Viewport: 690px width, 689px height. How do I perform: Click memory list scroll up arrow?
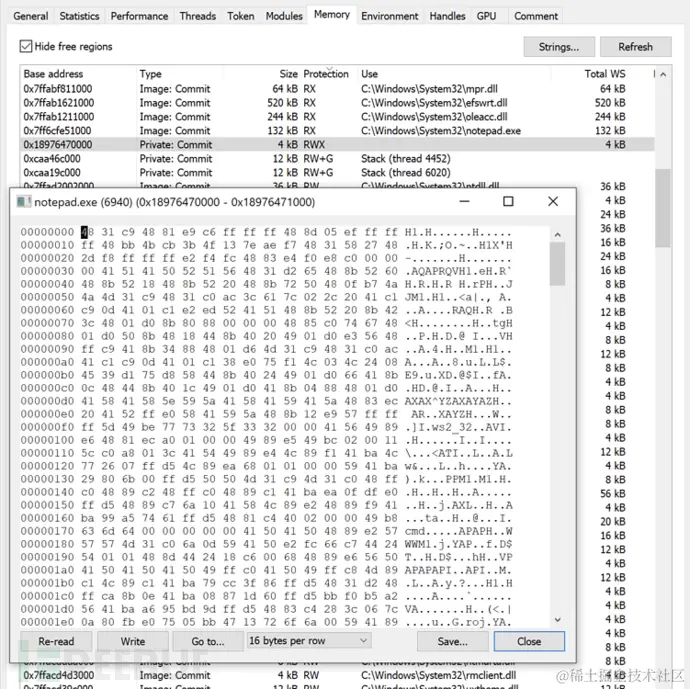663,74
